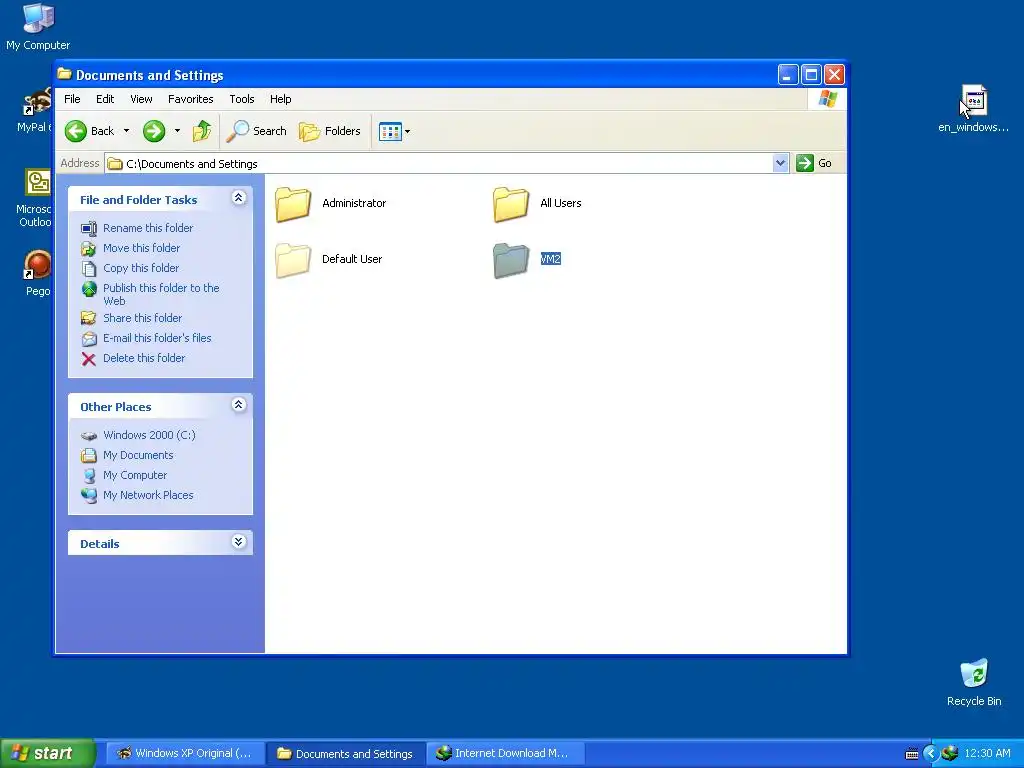Expand the Details panel
This screenshot has height=768, width=1024.
tap(238, 542)
